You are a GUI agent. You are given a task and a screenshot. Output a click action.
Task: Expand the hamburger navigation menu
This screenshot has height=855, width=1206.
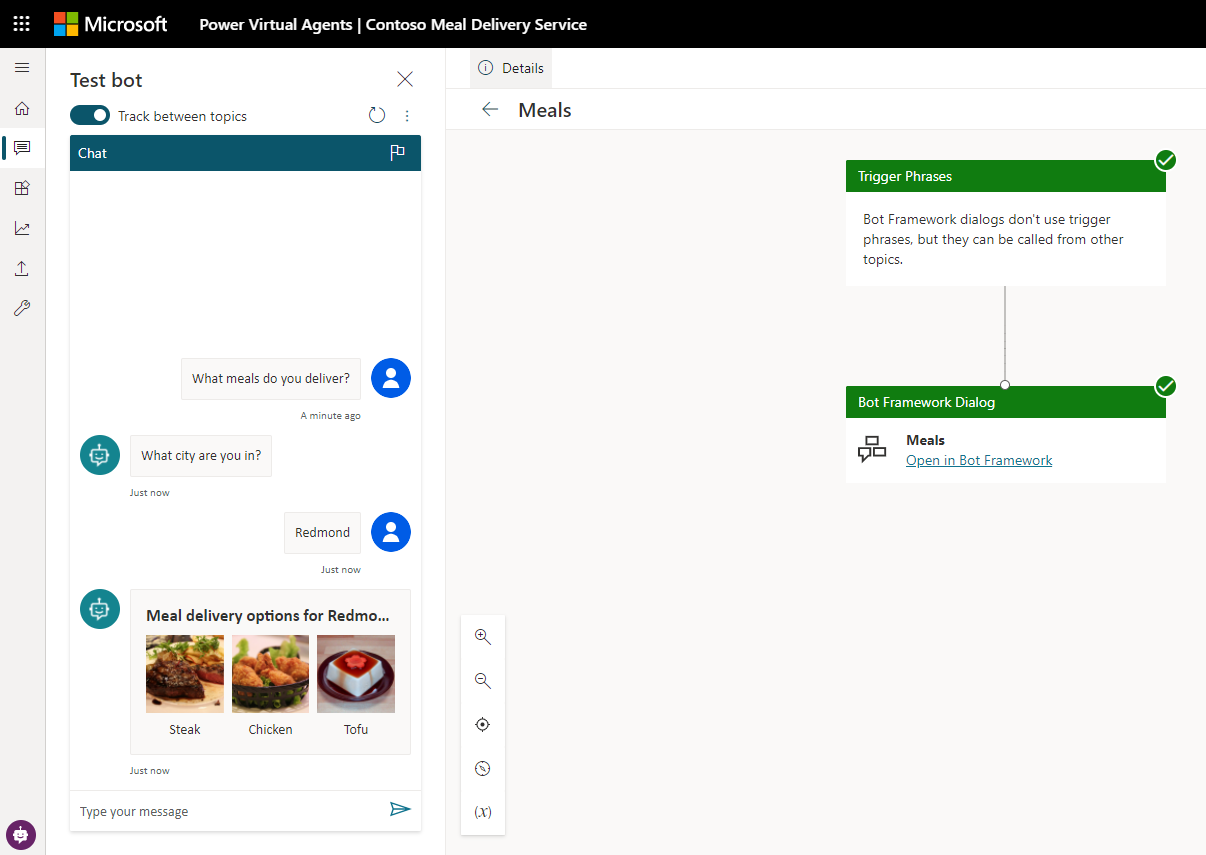22,67
